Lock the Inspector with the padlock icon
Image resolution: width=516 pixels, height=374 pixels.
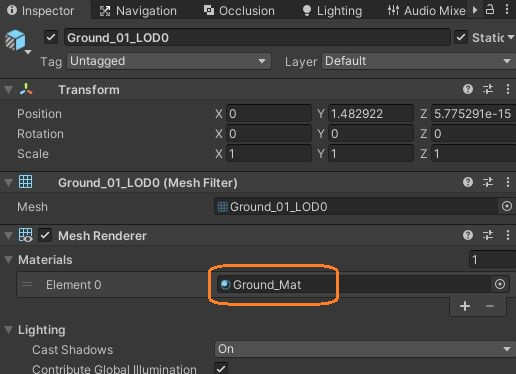point(489,10)
